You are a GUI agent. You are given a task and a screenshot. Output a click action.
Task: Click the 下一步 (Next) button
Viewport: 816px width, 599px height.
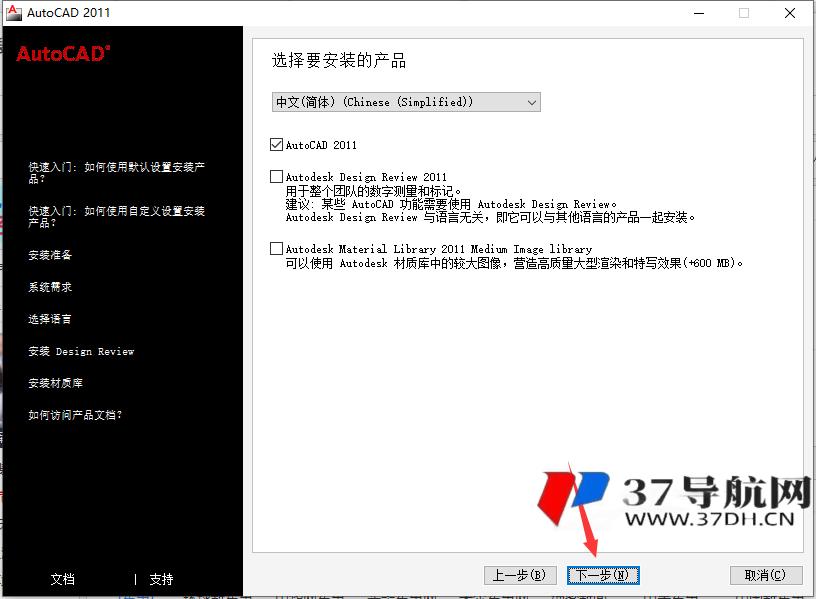[603, 575]
